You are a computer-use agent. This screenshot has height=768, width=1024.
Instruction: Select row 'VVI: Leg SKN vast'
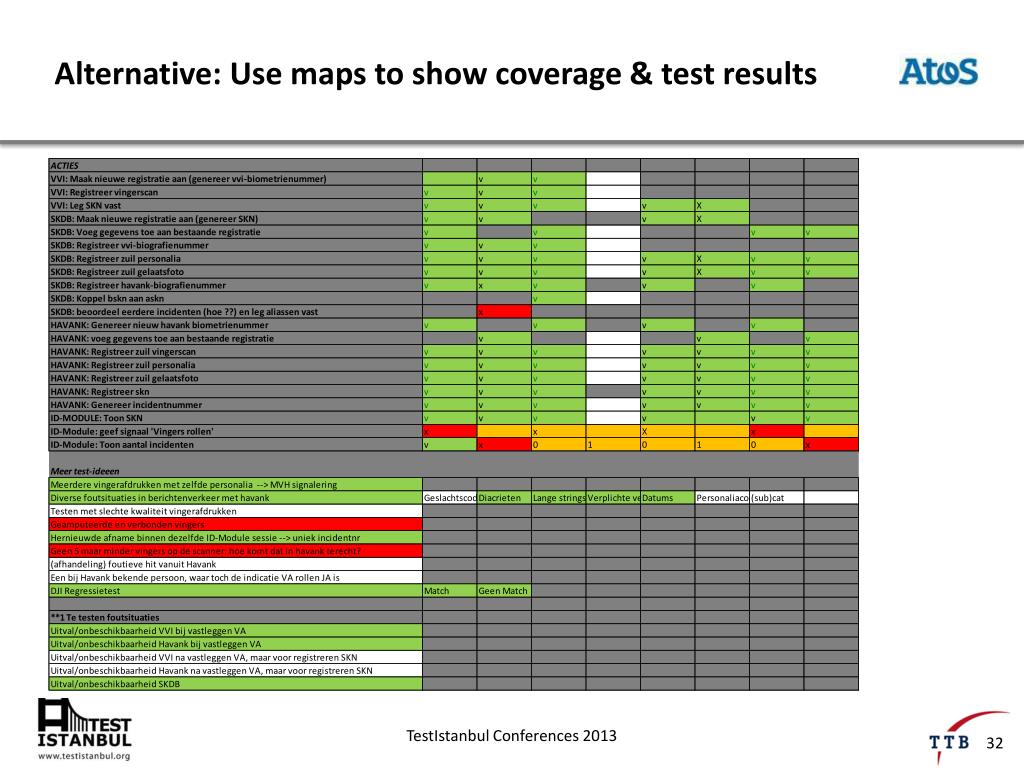coord(236,205)
